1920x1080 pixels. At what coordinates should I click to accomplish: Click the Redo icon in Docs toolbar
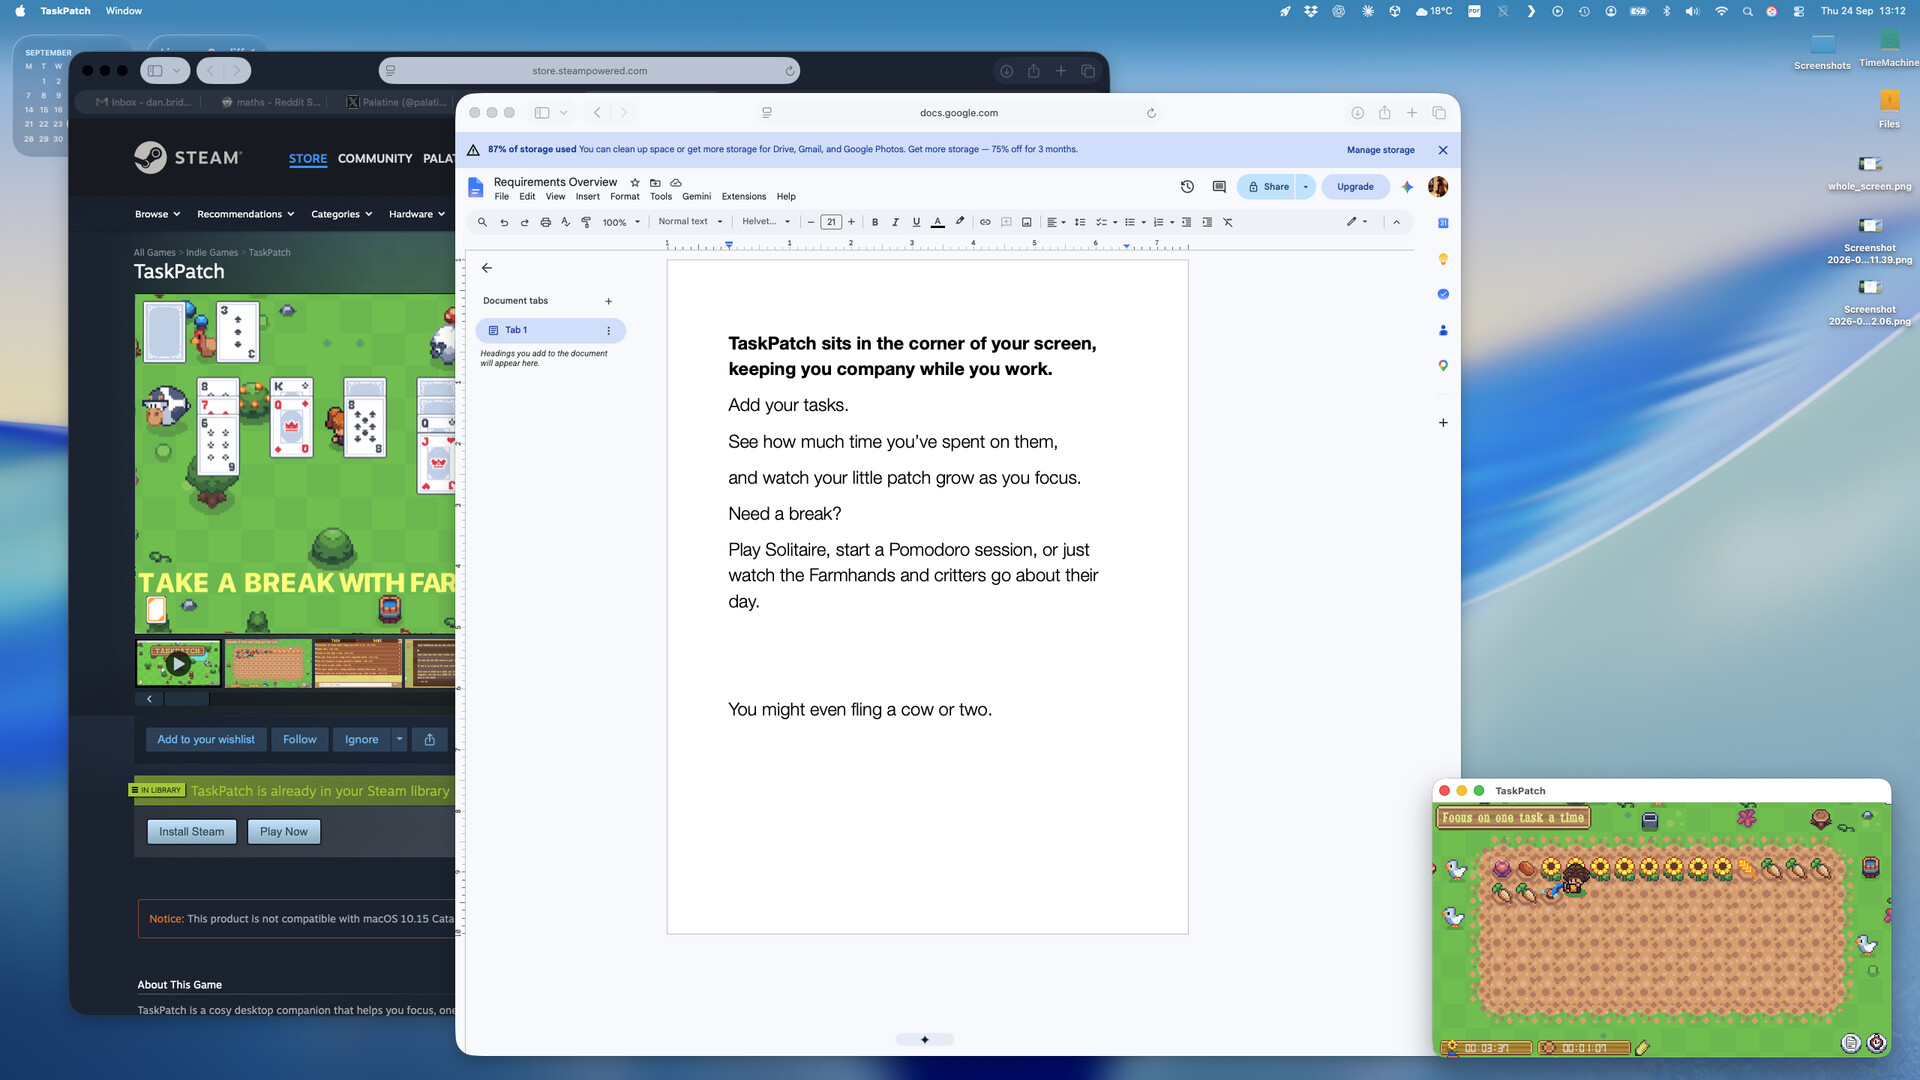(x=524, y=222)
